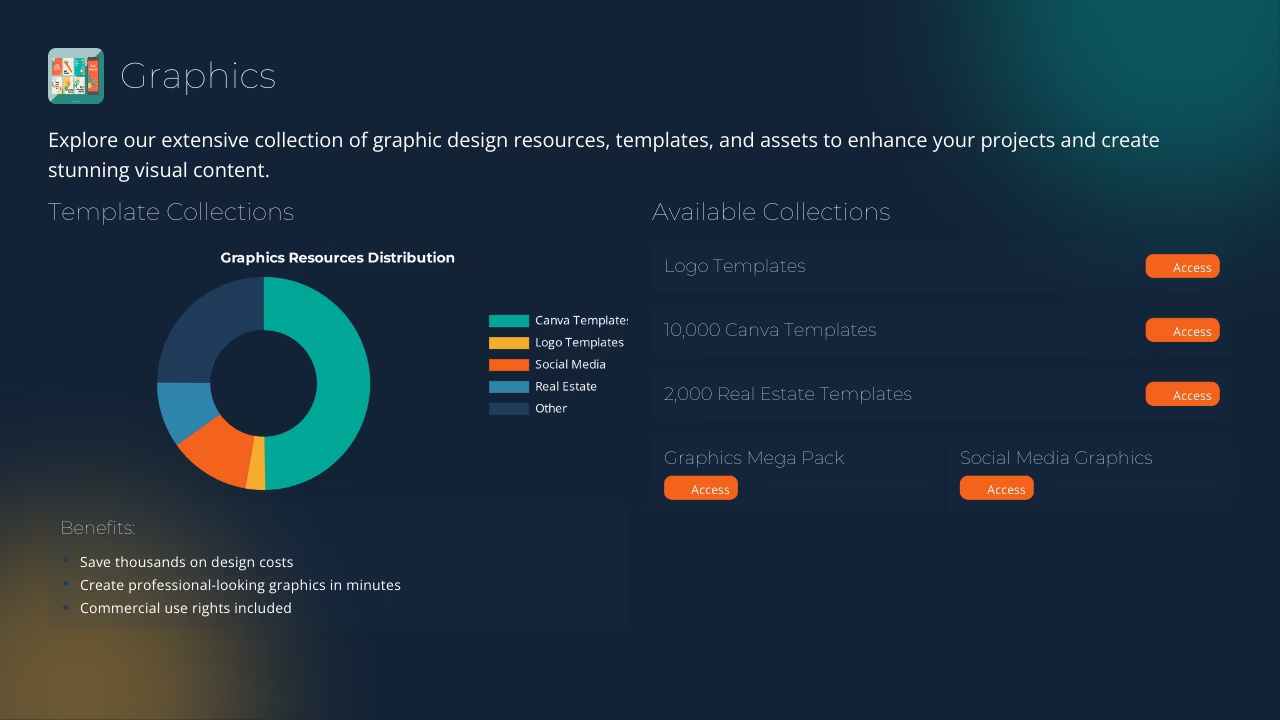Select the Graphics Mega Pack title
Viewport: 1280px width, 720px height.
(754, 458)
